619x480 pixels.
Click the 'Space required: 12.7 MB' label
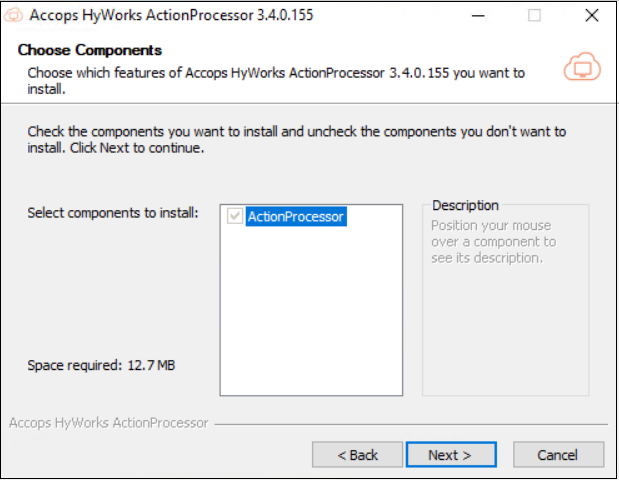click(x=101, y=365)
